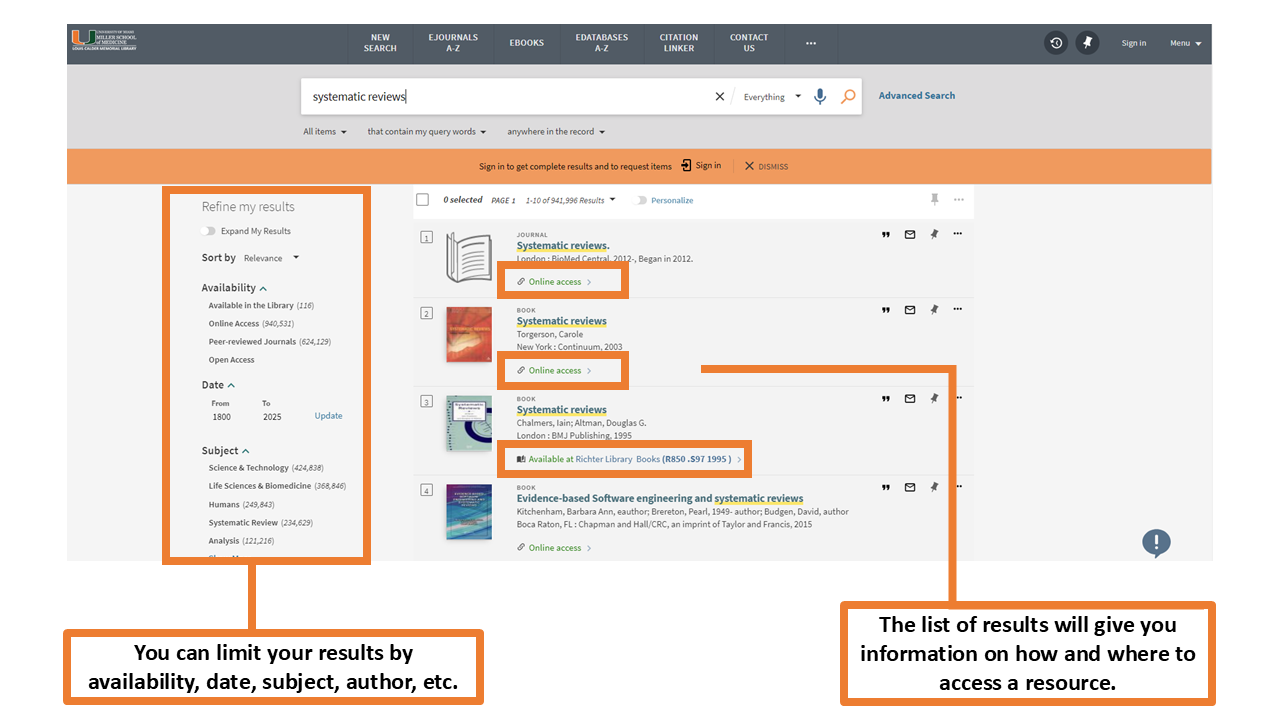Enable the Personalize toggle
The height and width of the screenshot is (720, 1280).
click(x=641, y=200)
